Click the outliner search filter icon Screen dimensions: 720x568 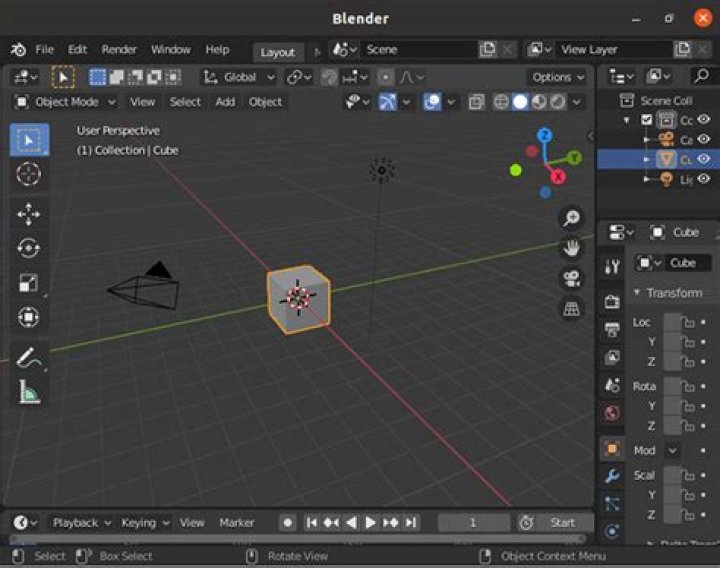(x=702, y=76)
